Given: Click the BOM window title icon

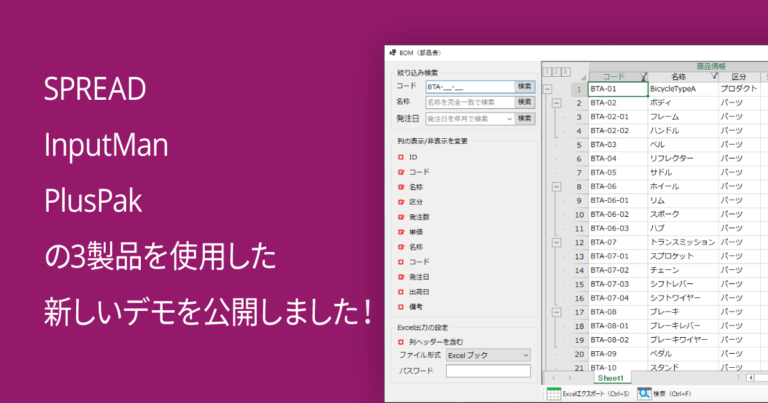Looking at the screenshot, I should click(x=393, y=52).
